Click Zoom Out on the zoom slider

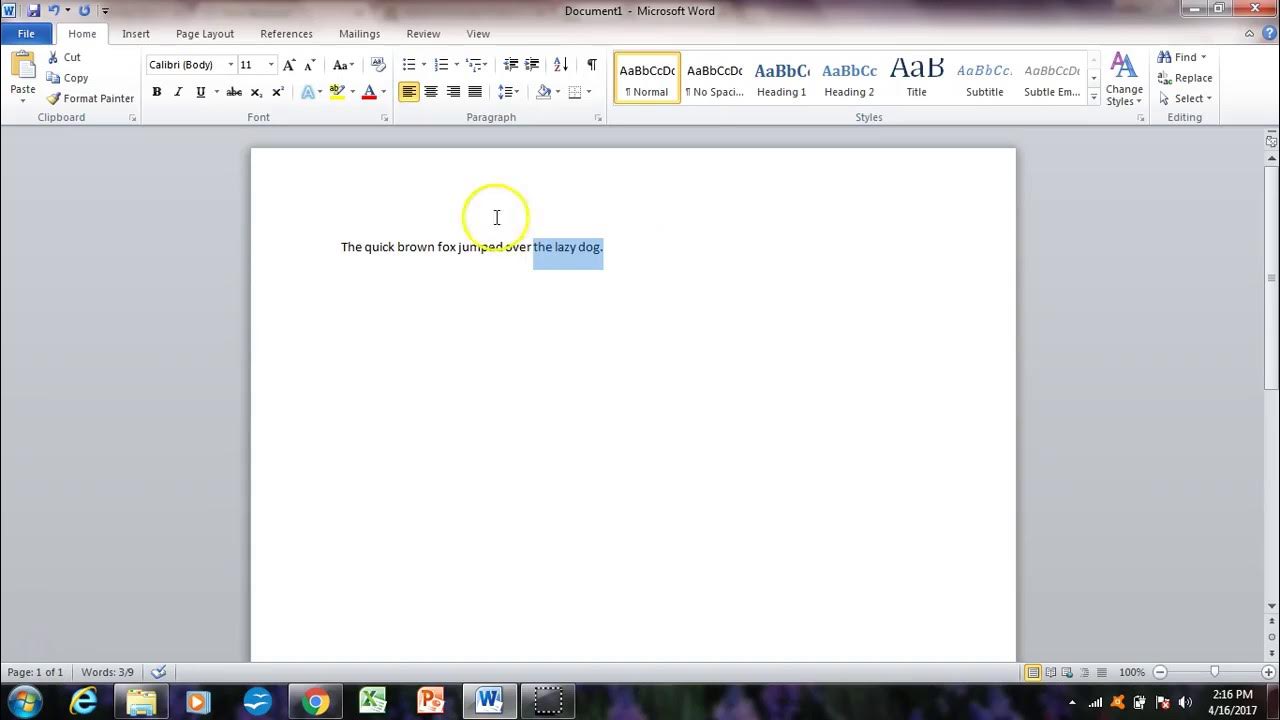click(1158, 672)
